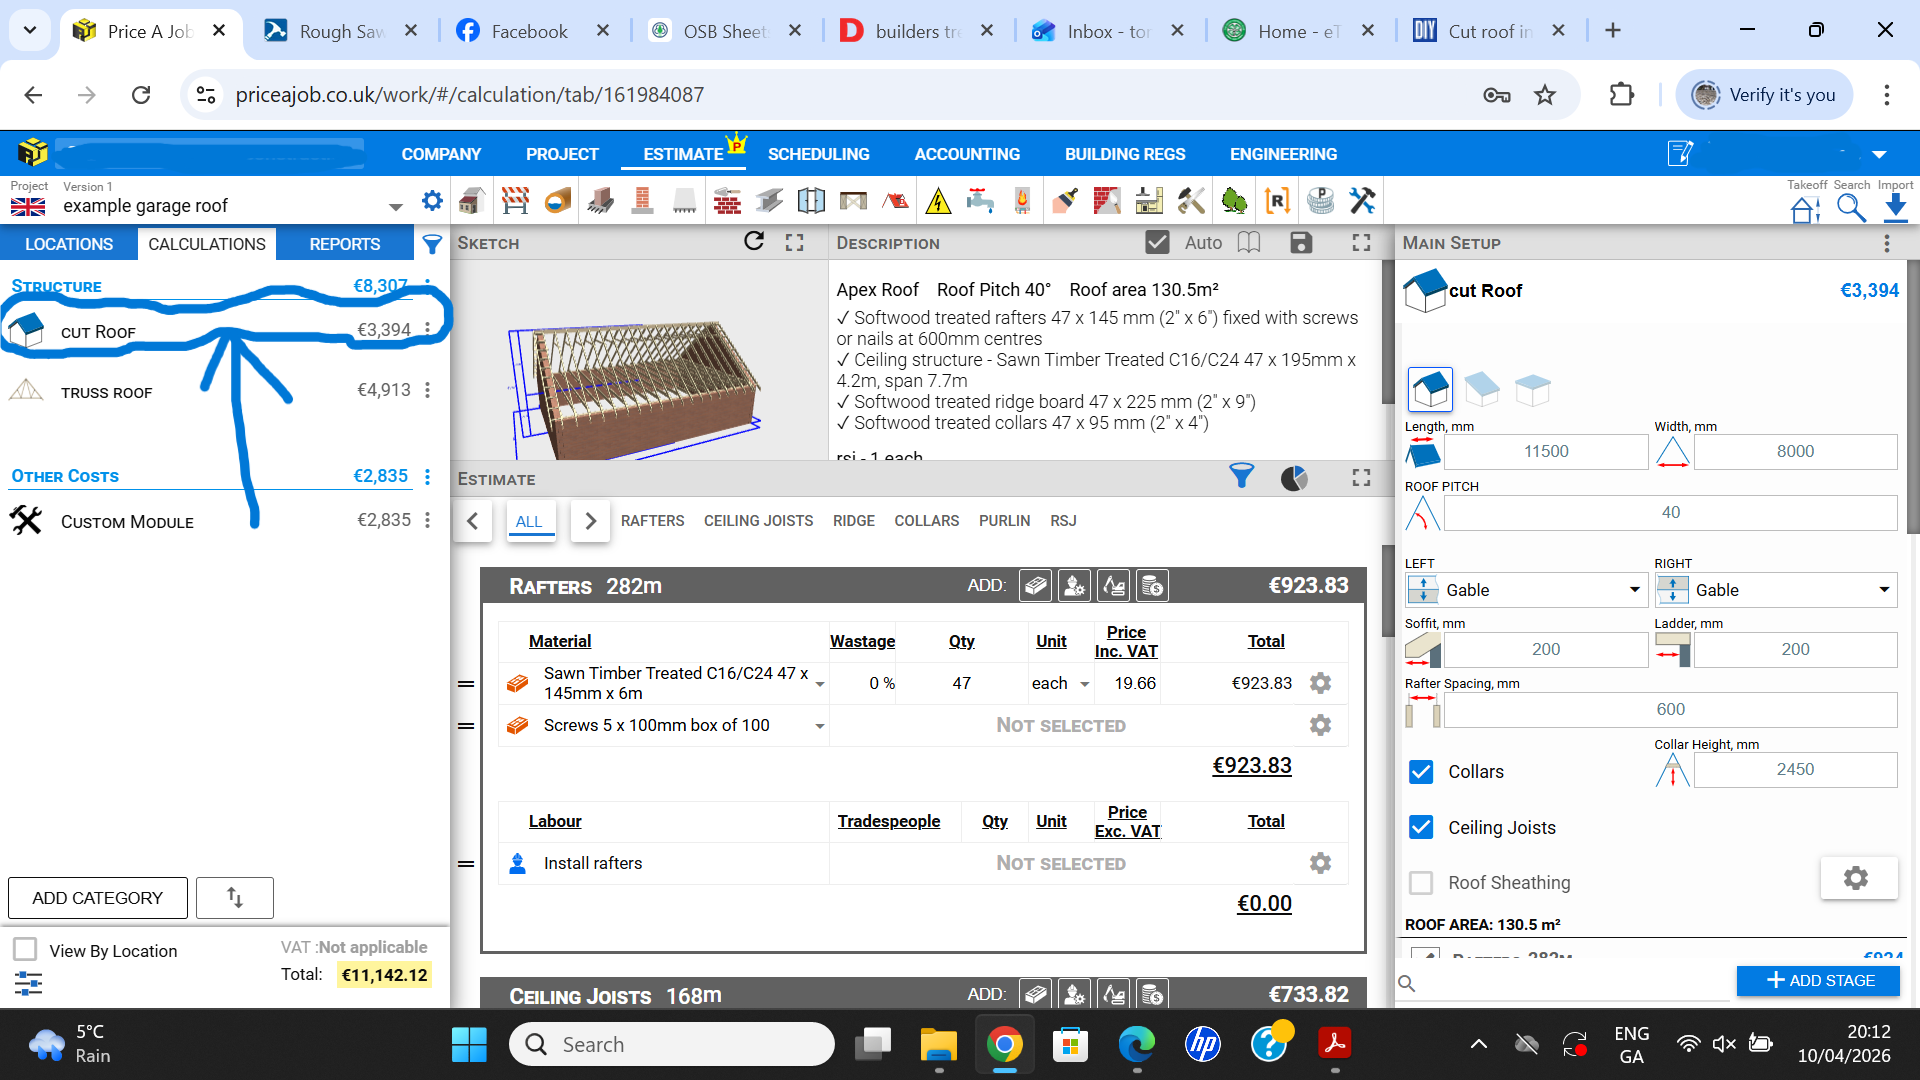
Task: Click the filter funnel beside Estimate
Action: 1242,477
